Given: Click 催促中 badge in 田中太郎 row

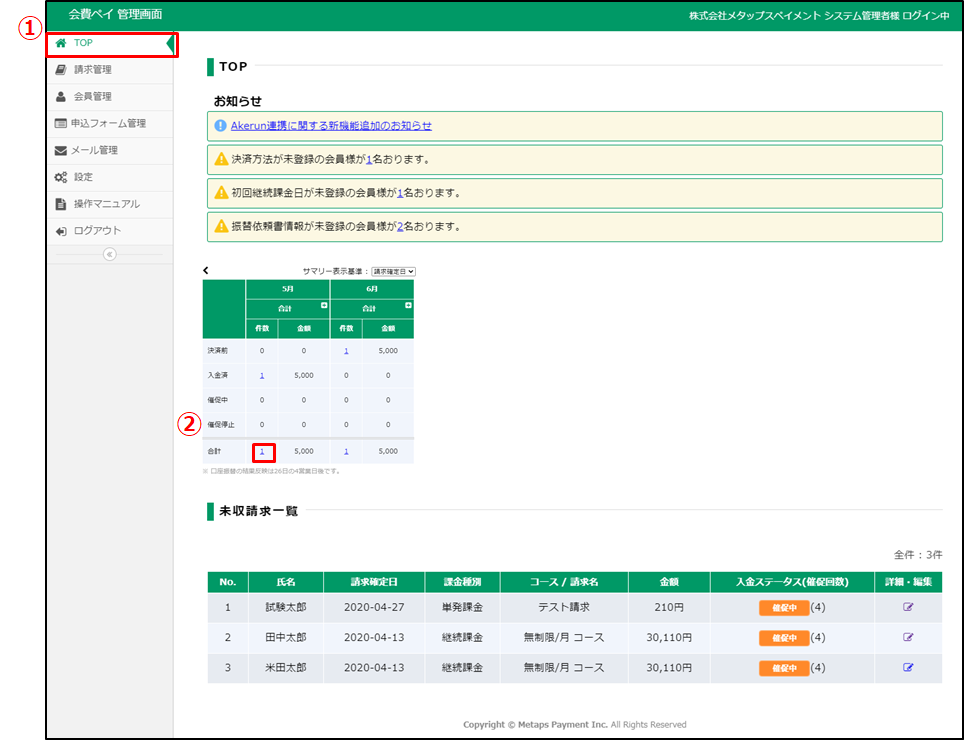Looking at the screenshot, I should point(784,638).
